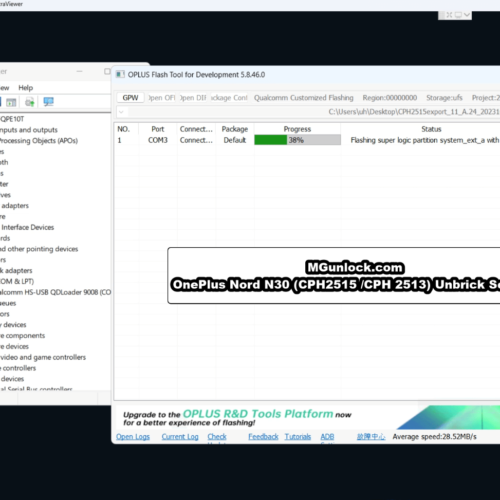Select Ports (COM & LPT) tree item
This screenshot has height=500, width=500.
point(17,281)
